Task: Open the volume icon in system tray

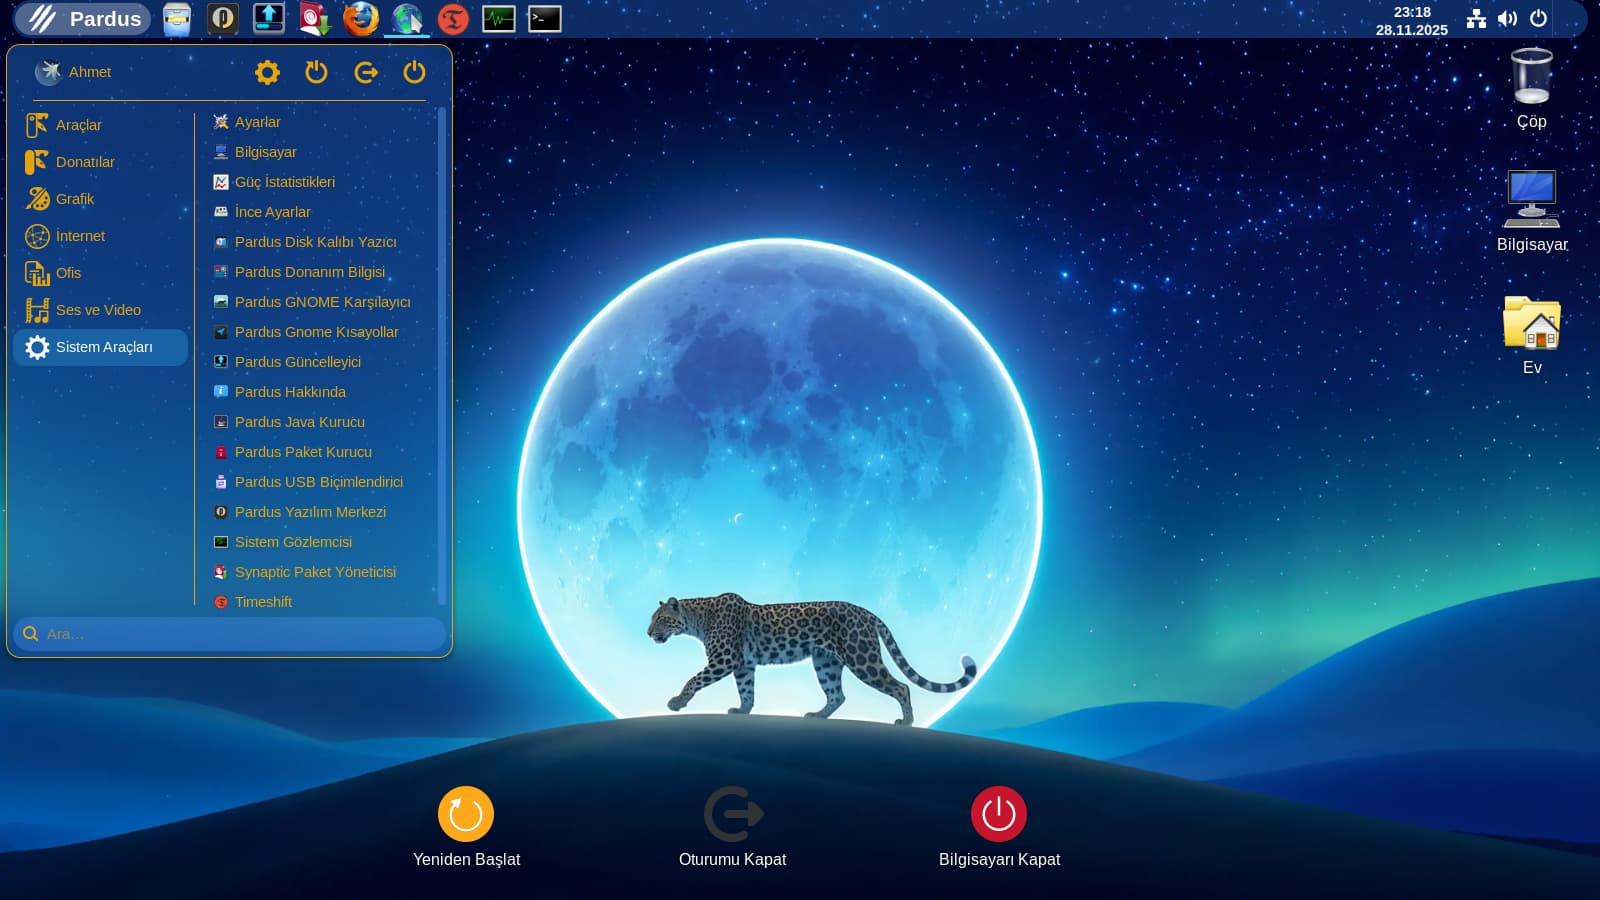Action: click(1507, 19)
